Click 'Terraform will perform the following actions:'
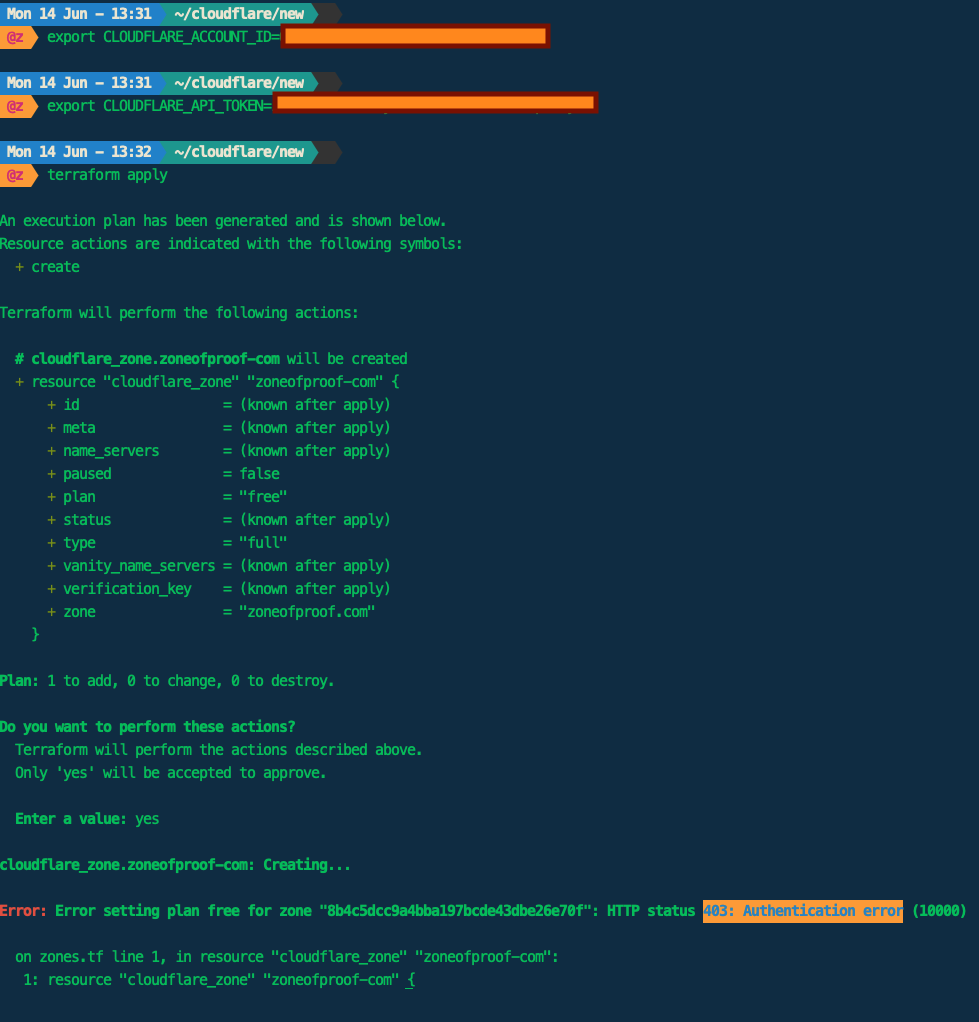979x1022 pixels. (x=179, y=313)
